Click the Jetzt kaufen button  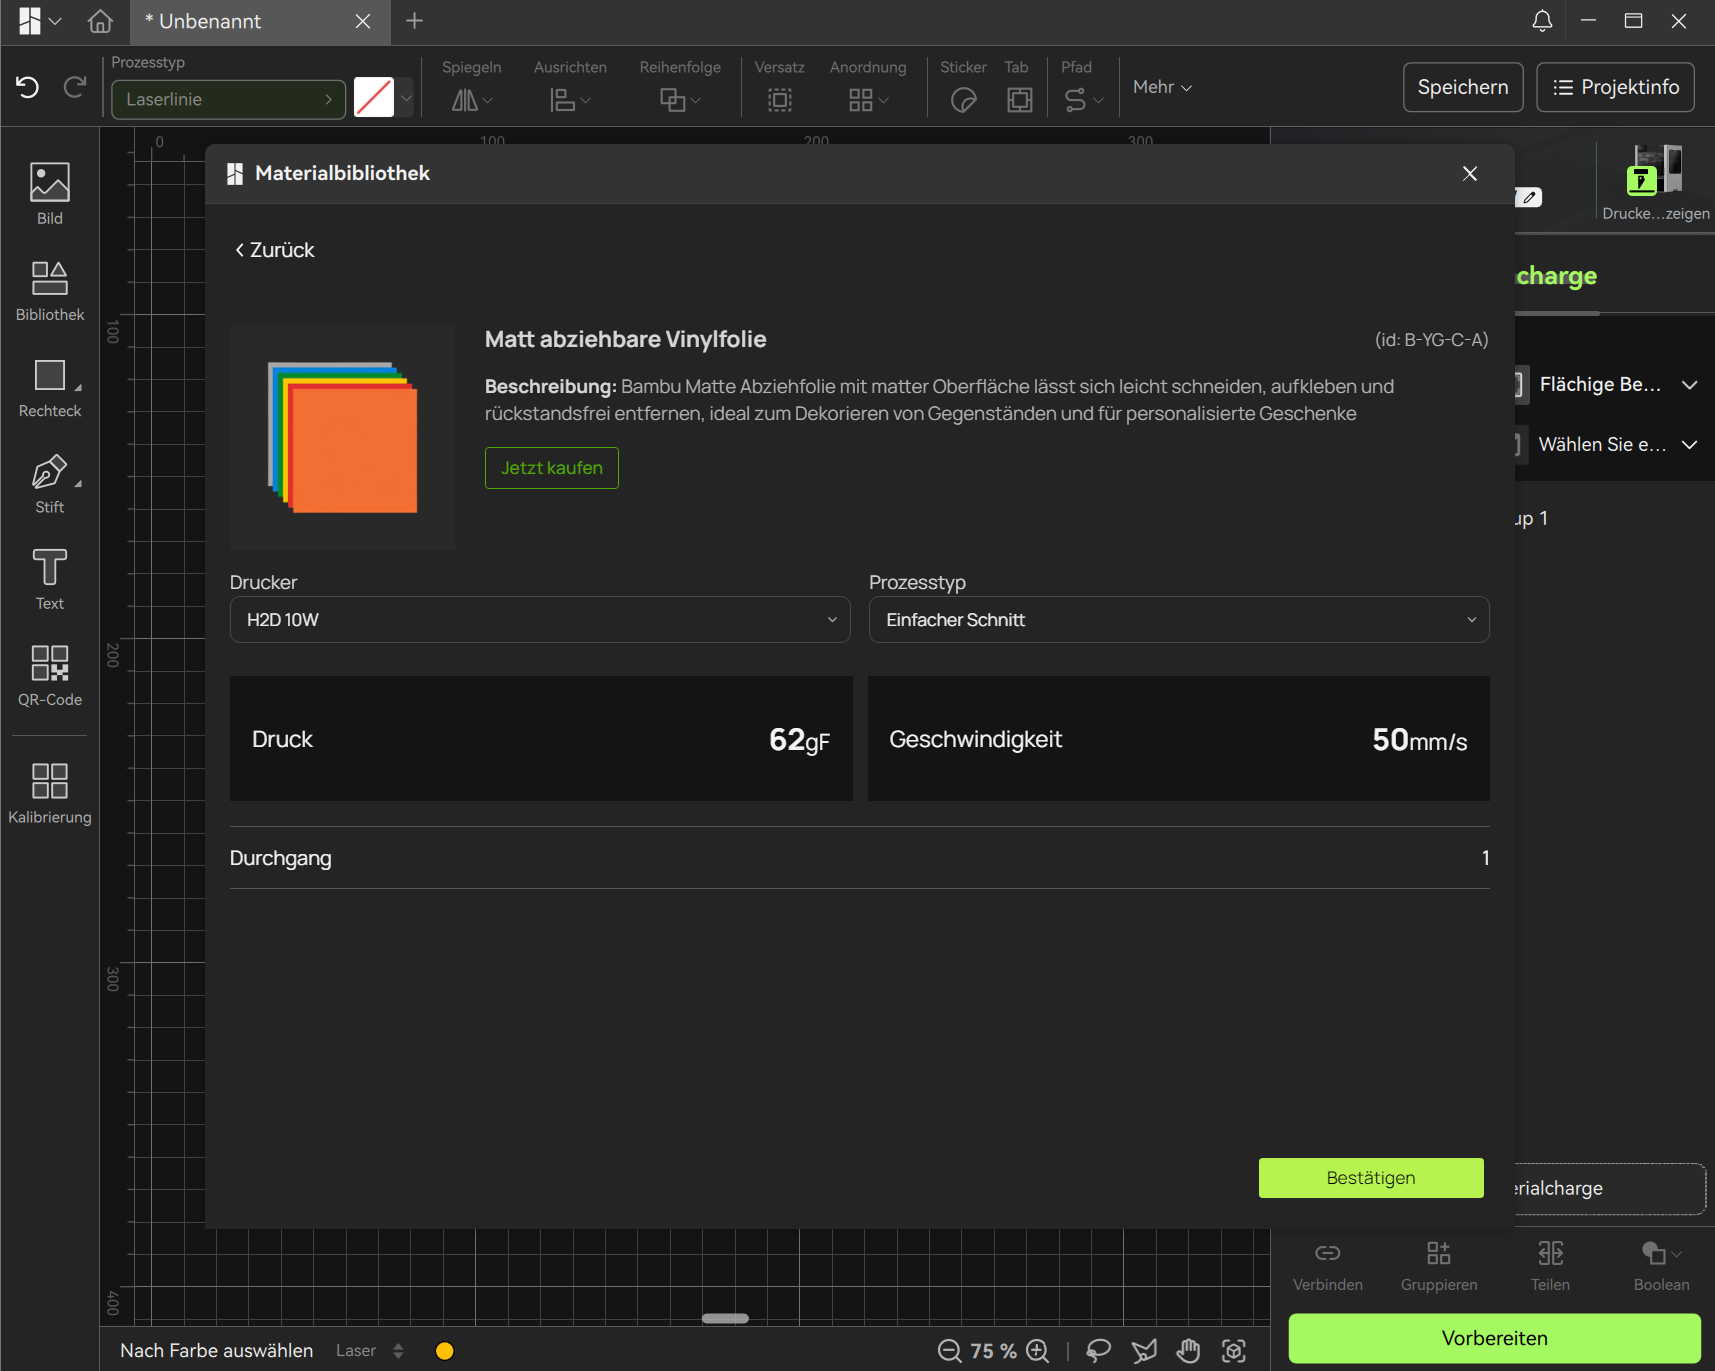point(551,468)
